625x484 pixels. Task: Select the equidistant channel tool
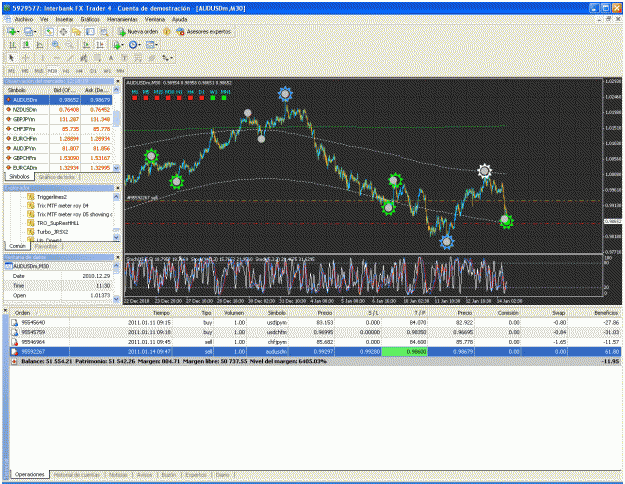(x=83, y=58)
